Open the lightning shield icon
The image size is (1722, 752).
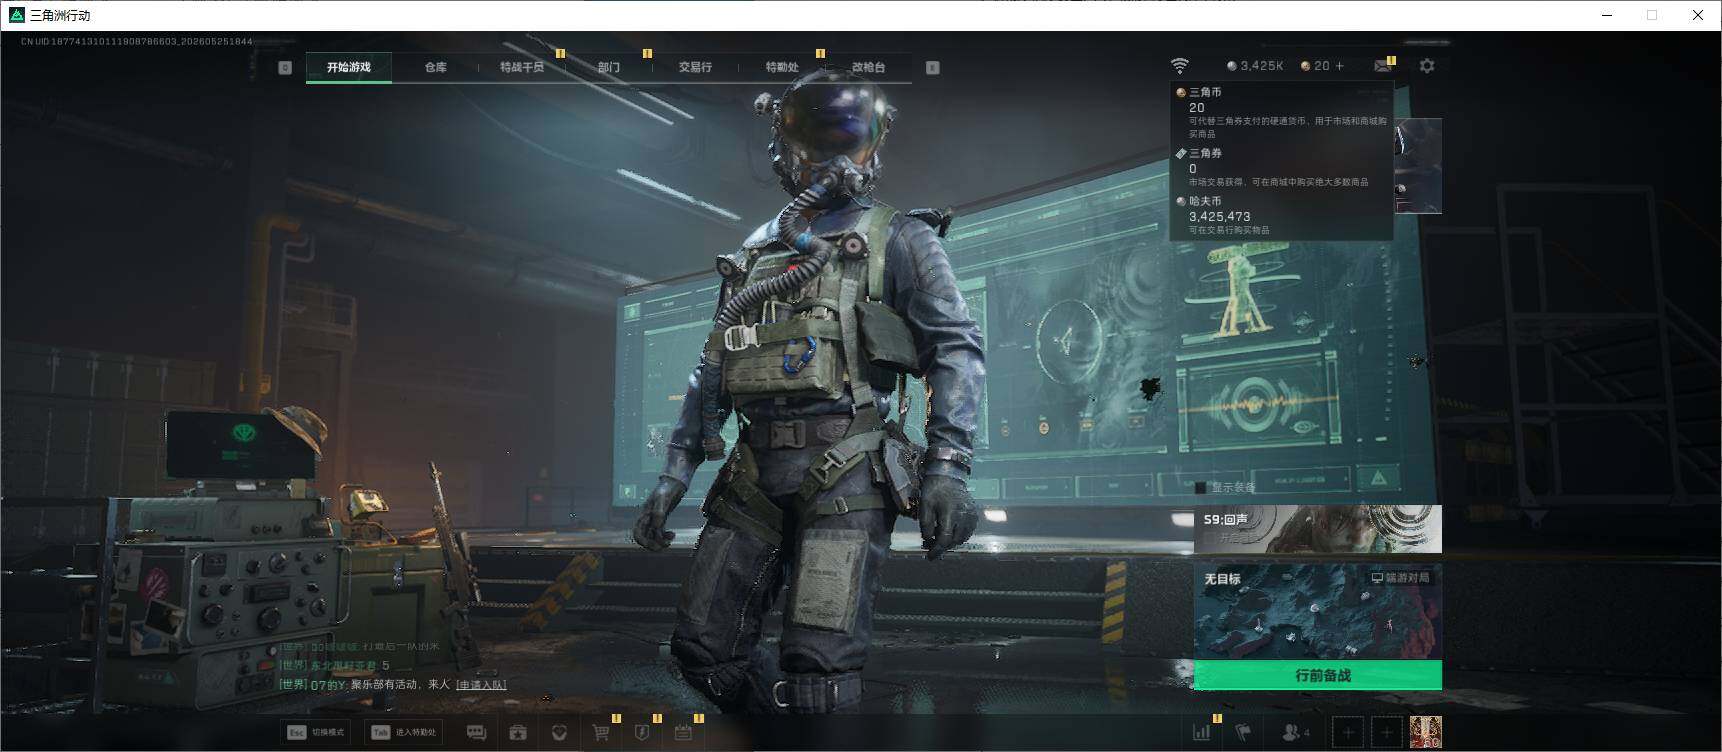click(x=642, y=733)
